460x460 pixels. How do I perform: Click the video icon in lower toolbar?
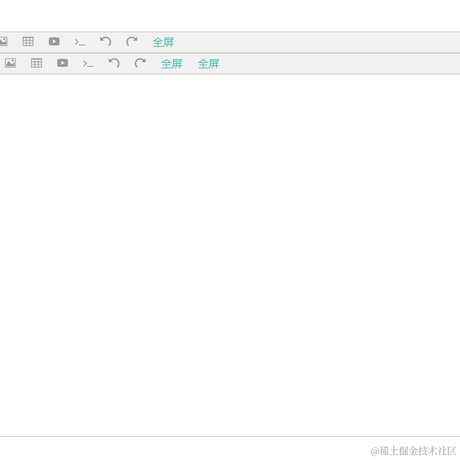pos(62,63)
